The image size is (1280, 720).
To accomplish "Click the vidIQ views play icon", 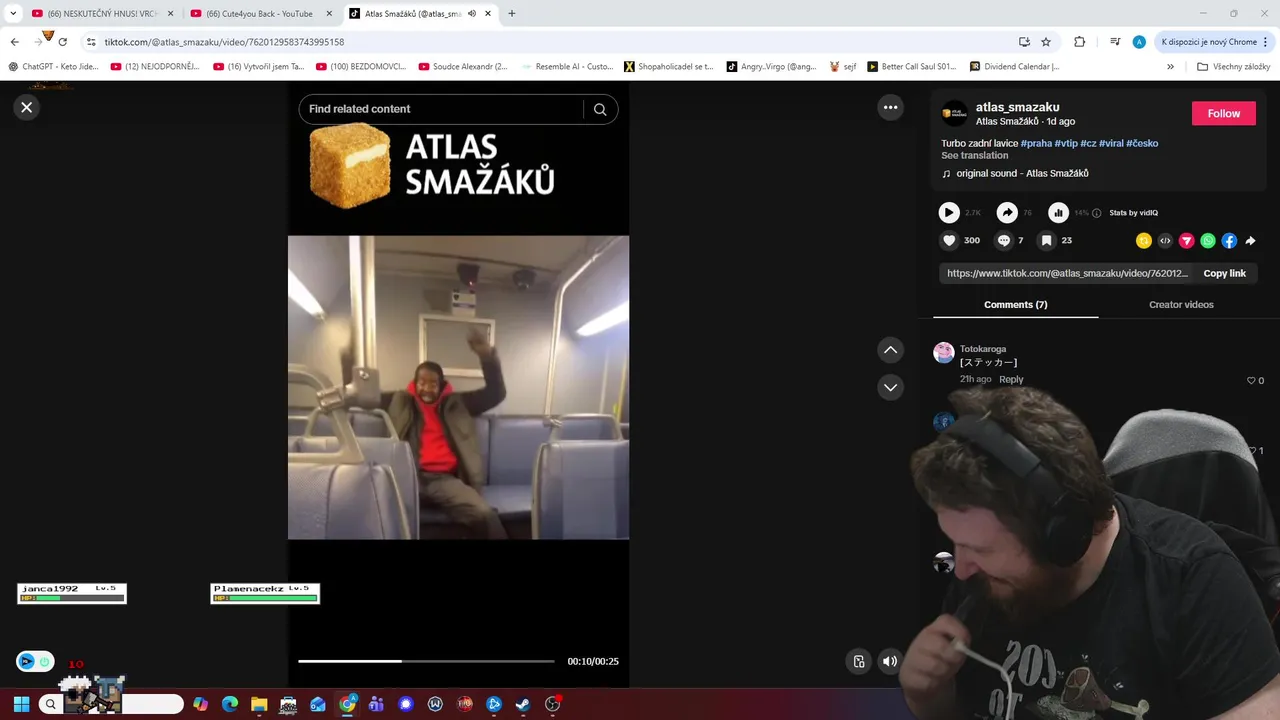I will click(x=949, y=212).
